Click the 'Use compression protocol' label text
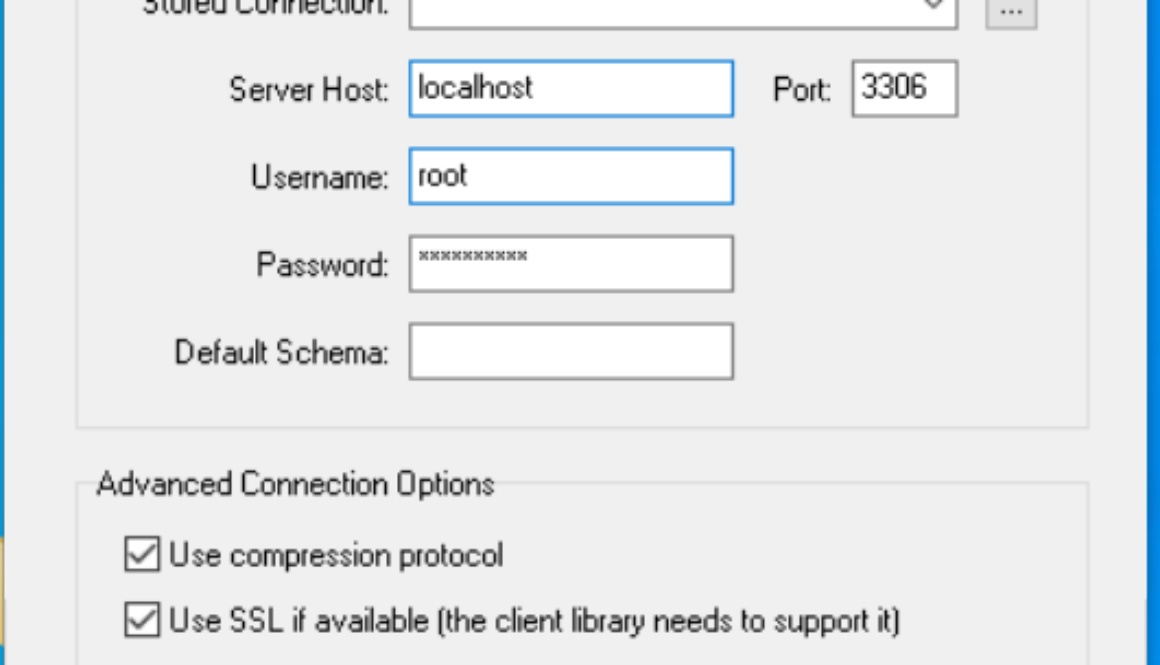 (x=336, y=555)
